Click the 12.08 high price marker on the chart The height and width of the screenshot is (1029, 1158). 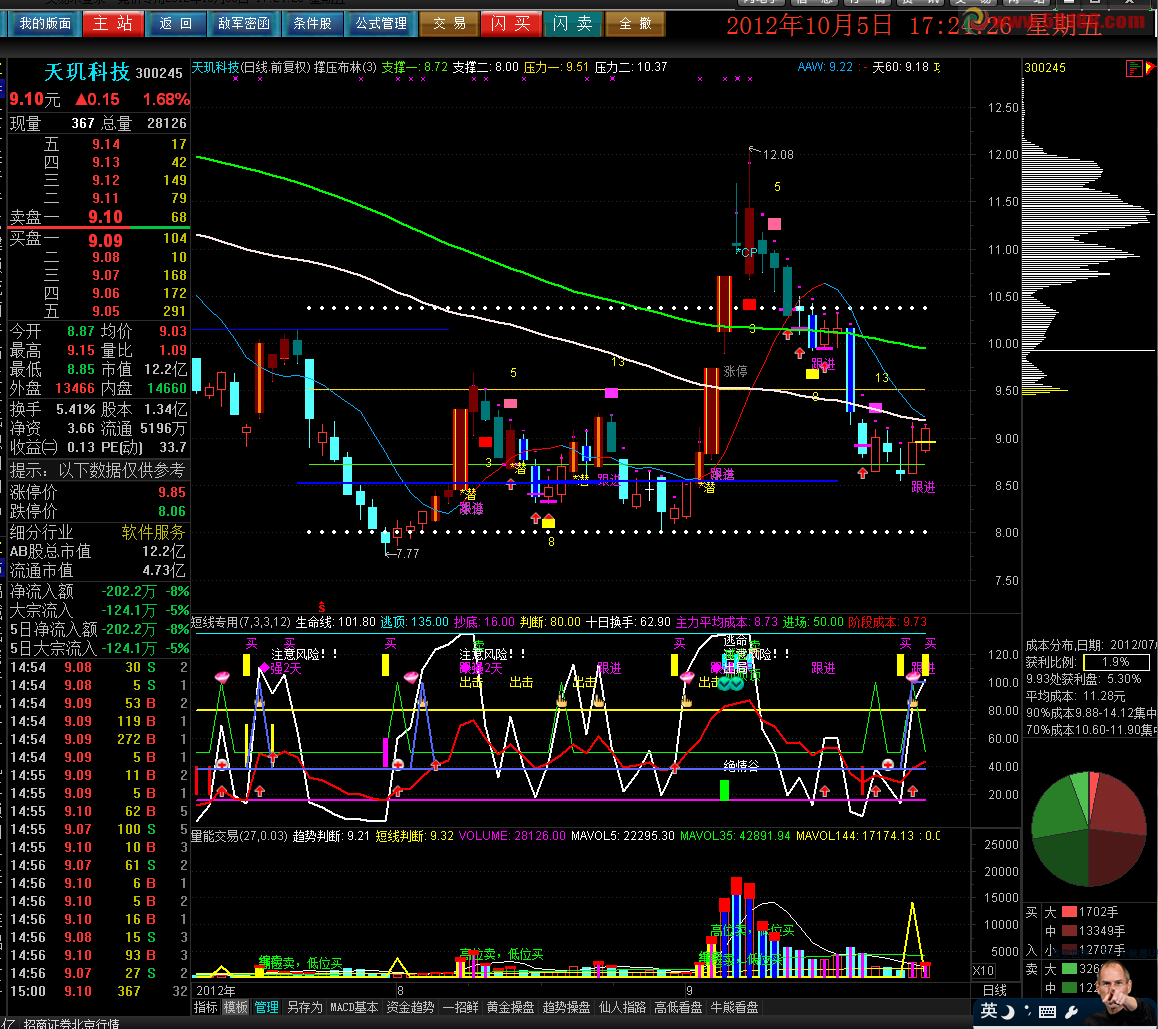click(x=778, y=154)
